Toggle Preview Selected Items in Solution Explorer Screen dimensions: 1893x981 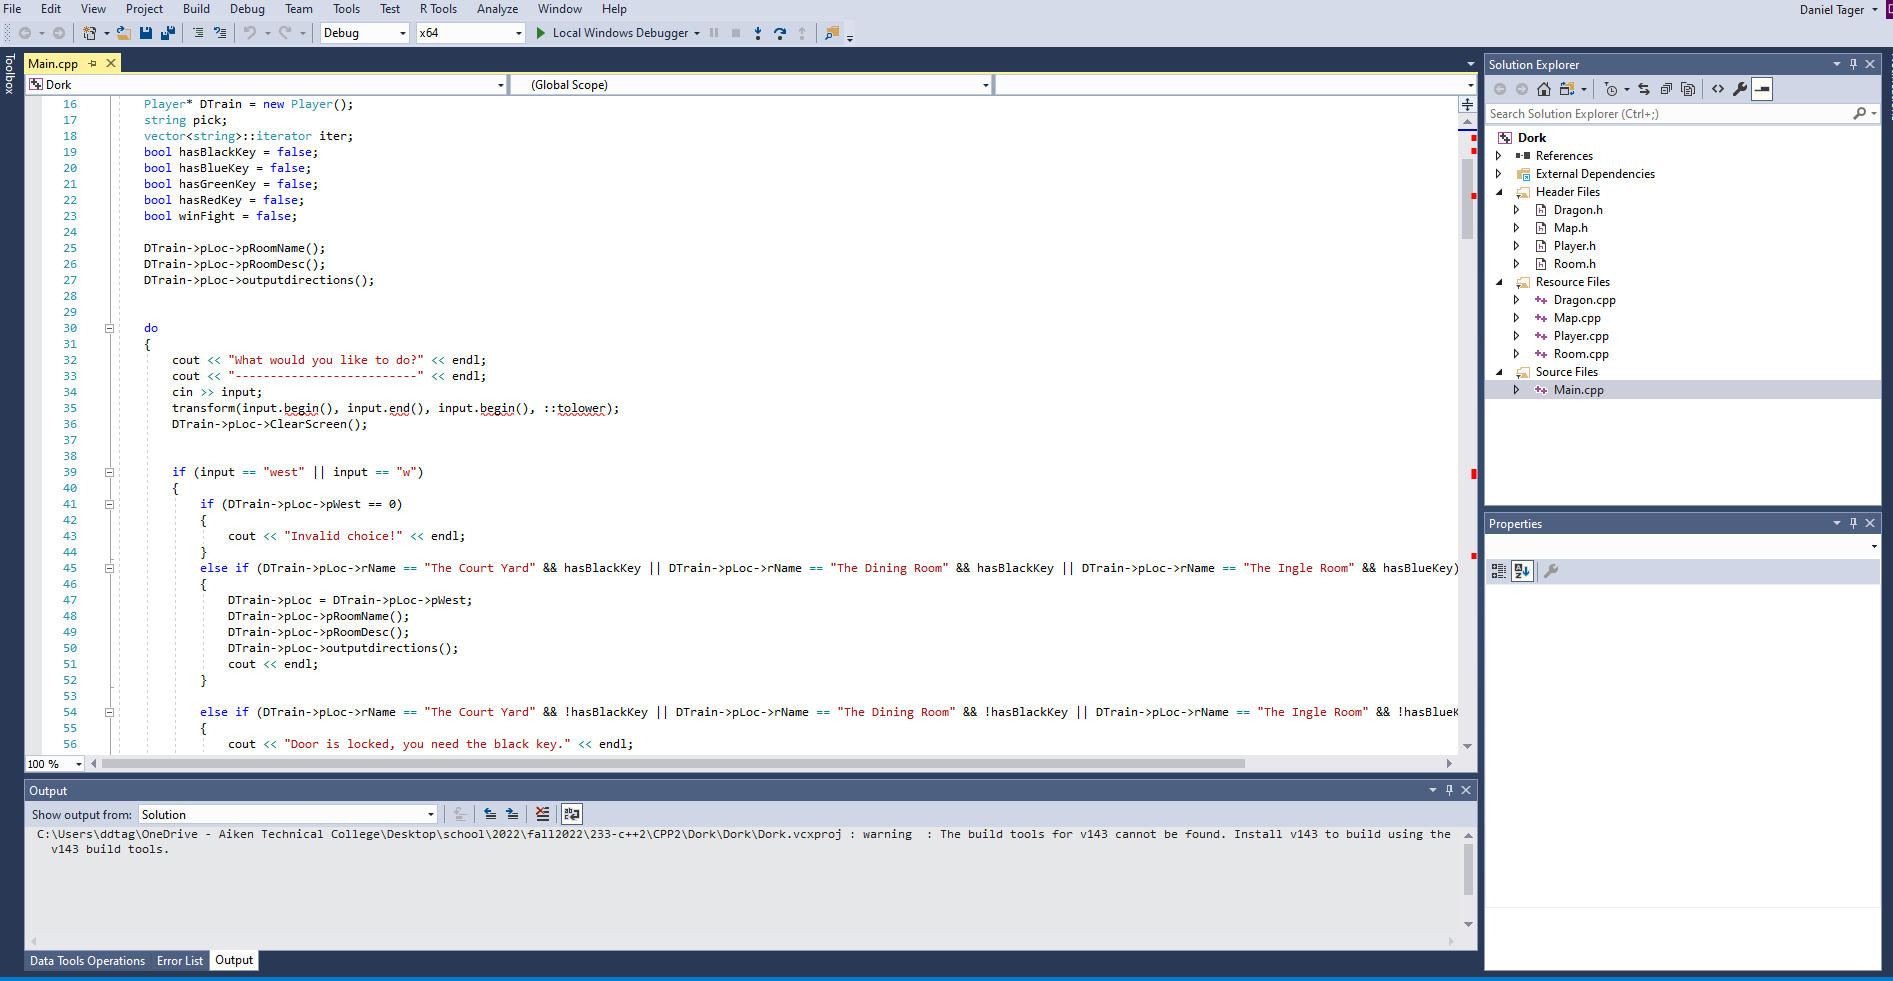(1762, 89)
